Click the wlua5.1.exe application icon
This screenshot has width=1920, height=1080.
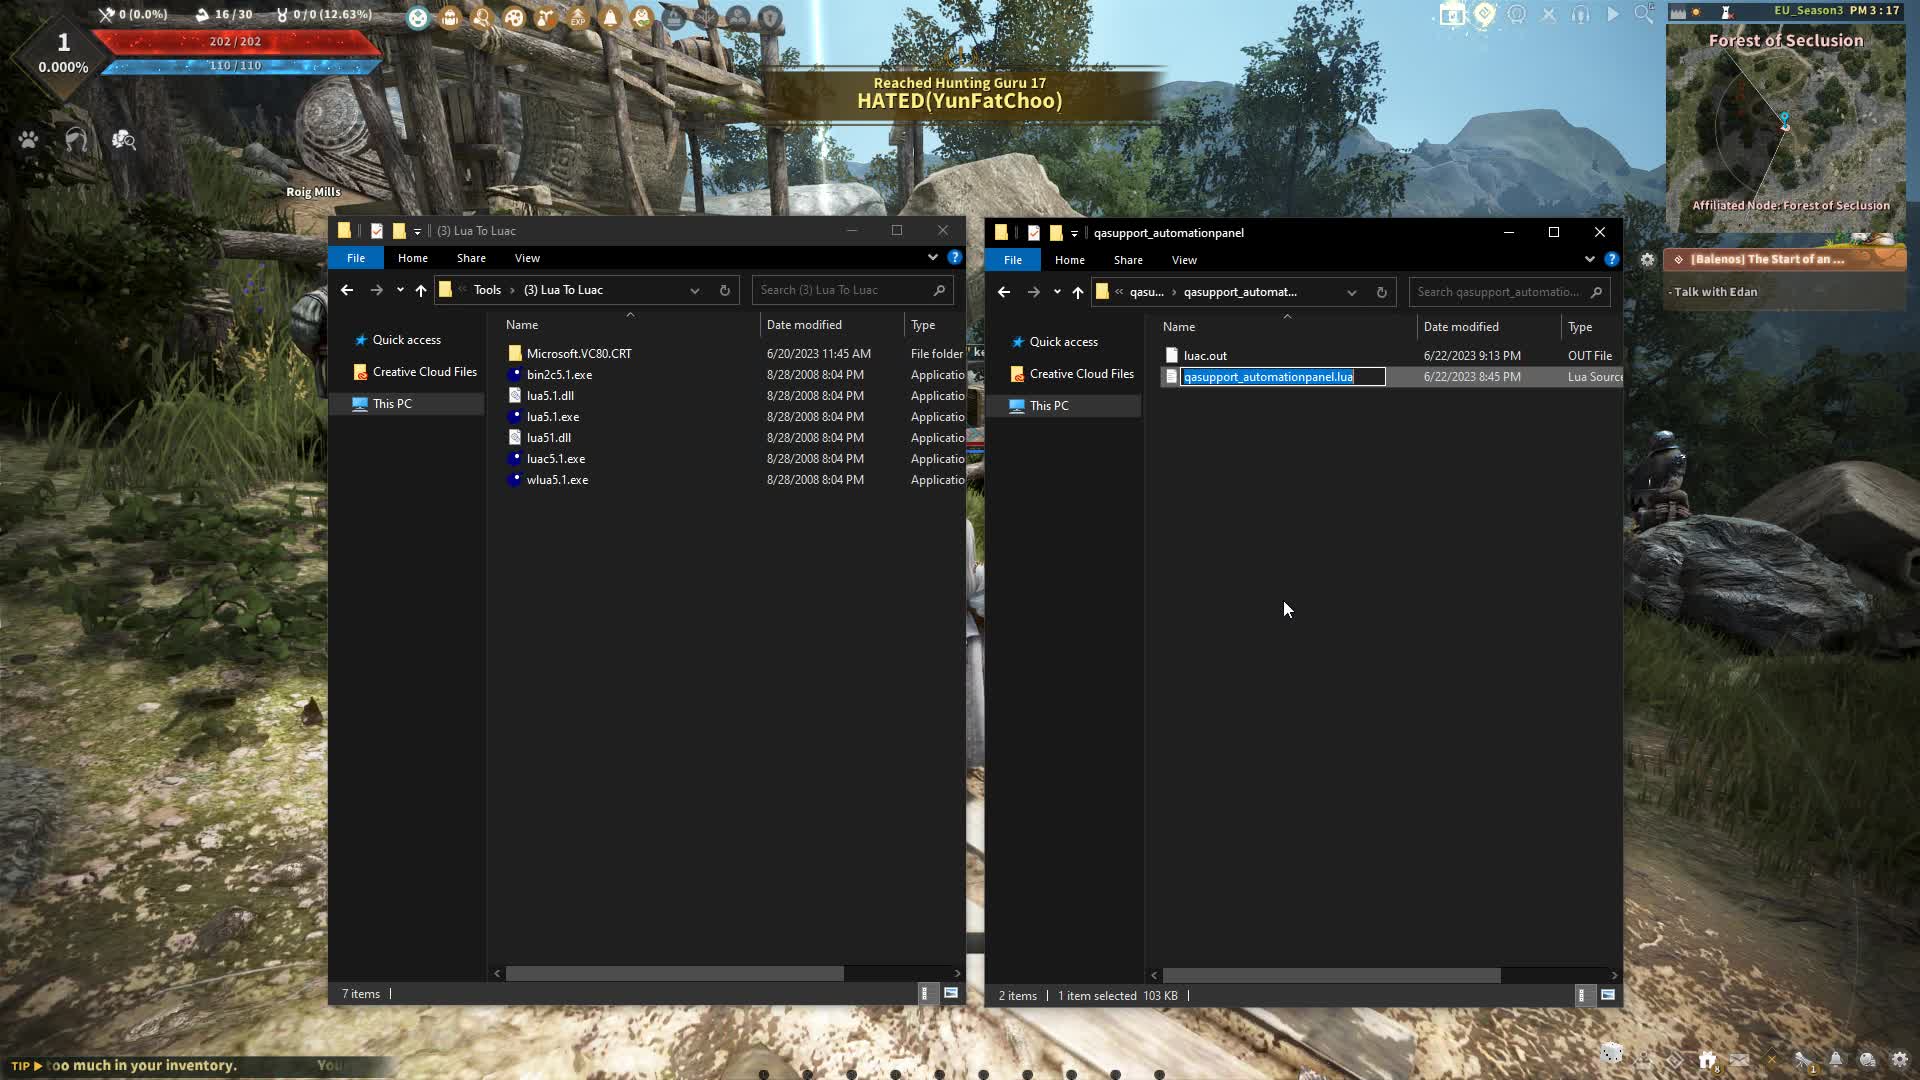tap(514, 479)
